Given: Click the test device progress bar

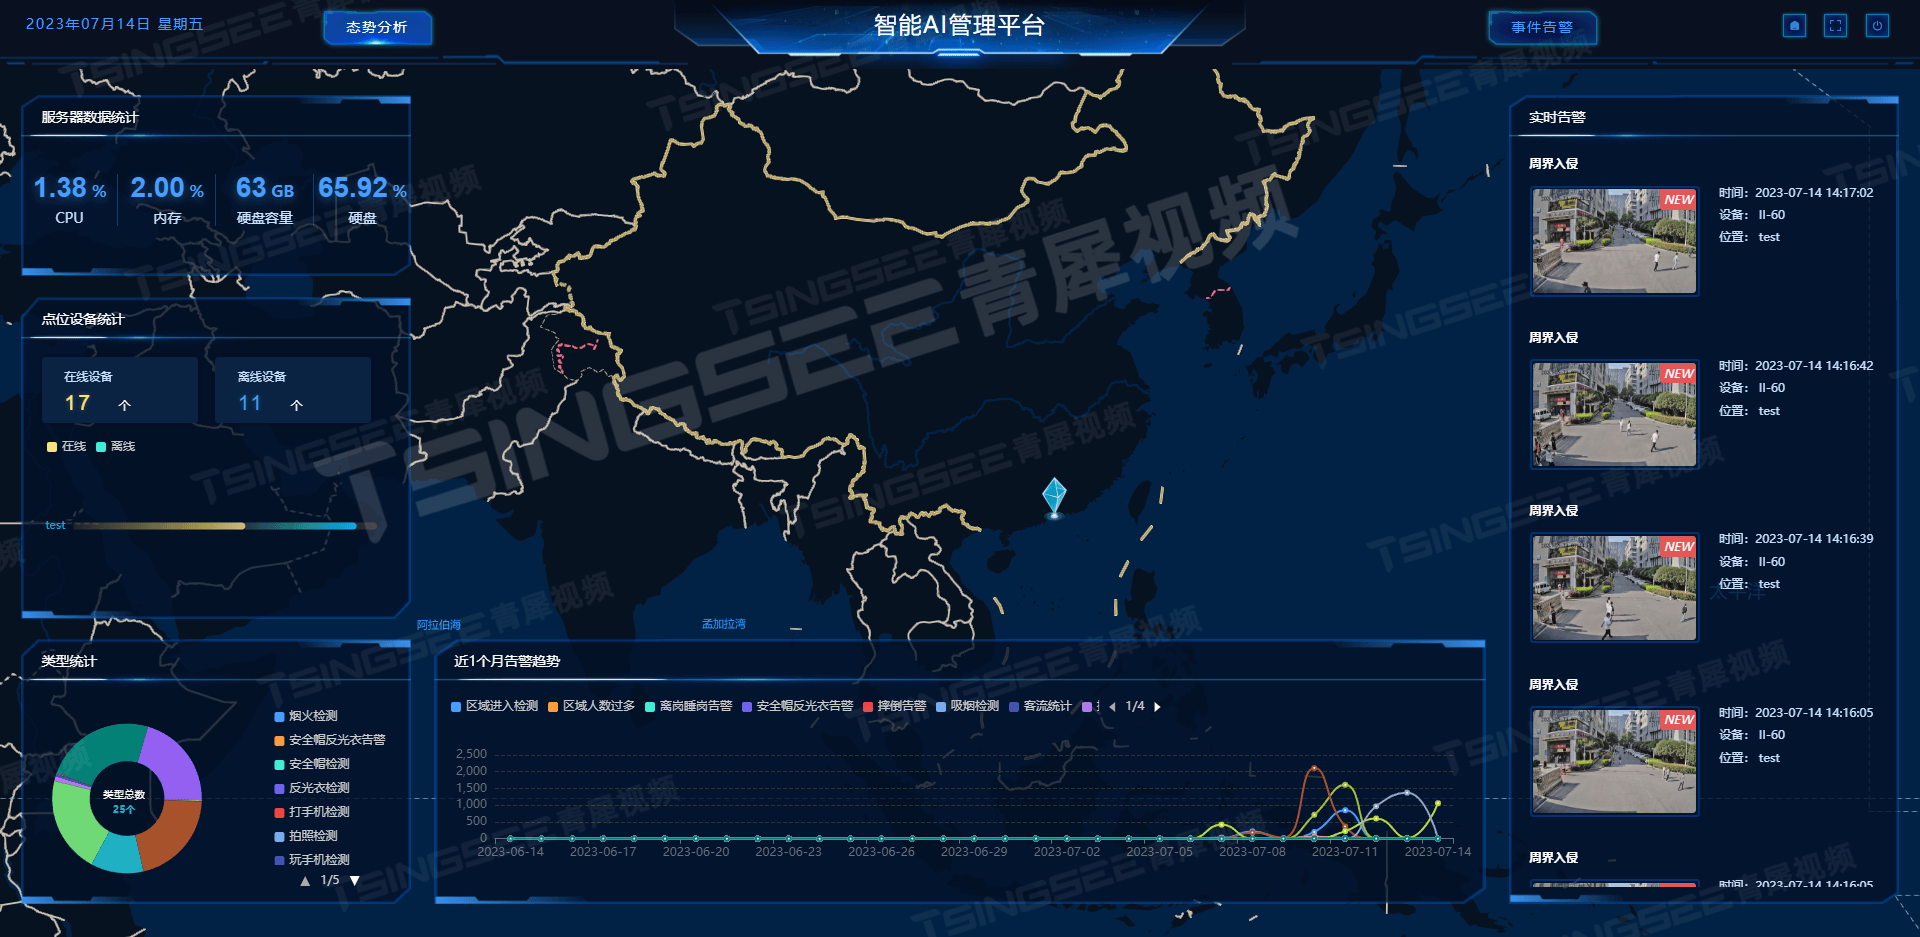Looking at the screenshot, I should point(225,526).
